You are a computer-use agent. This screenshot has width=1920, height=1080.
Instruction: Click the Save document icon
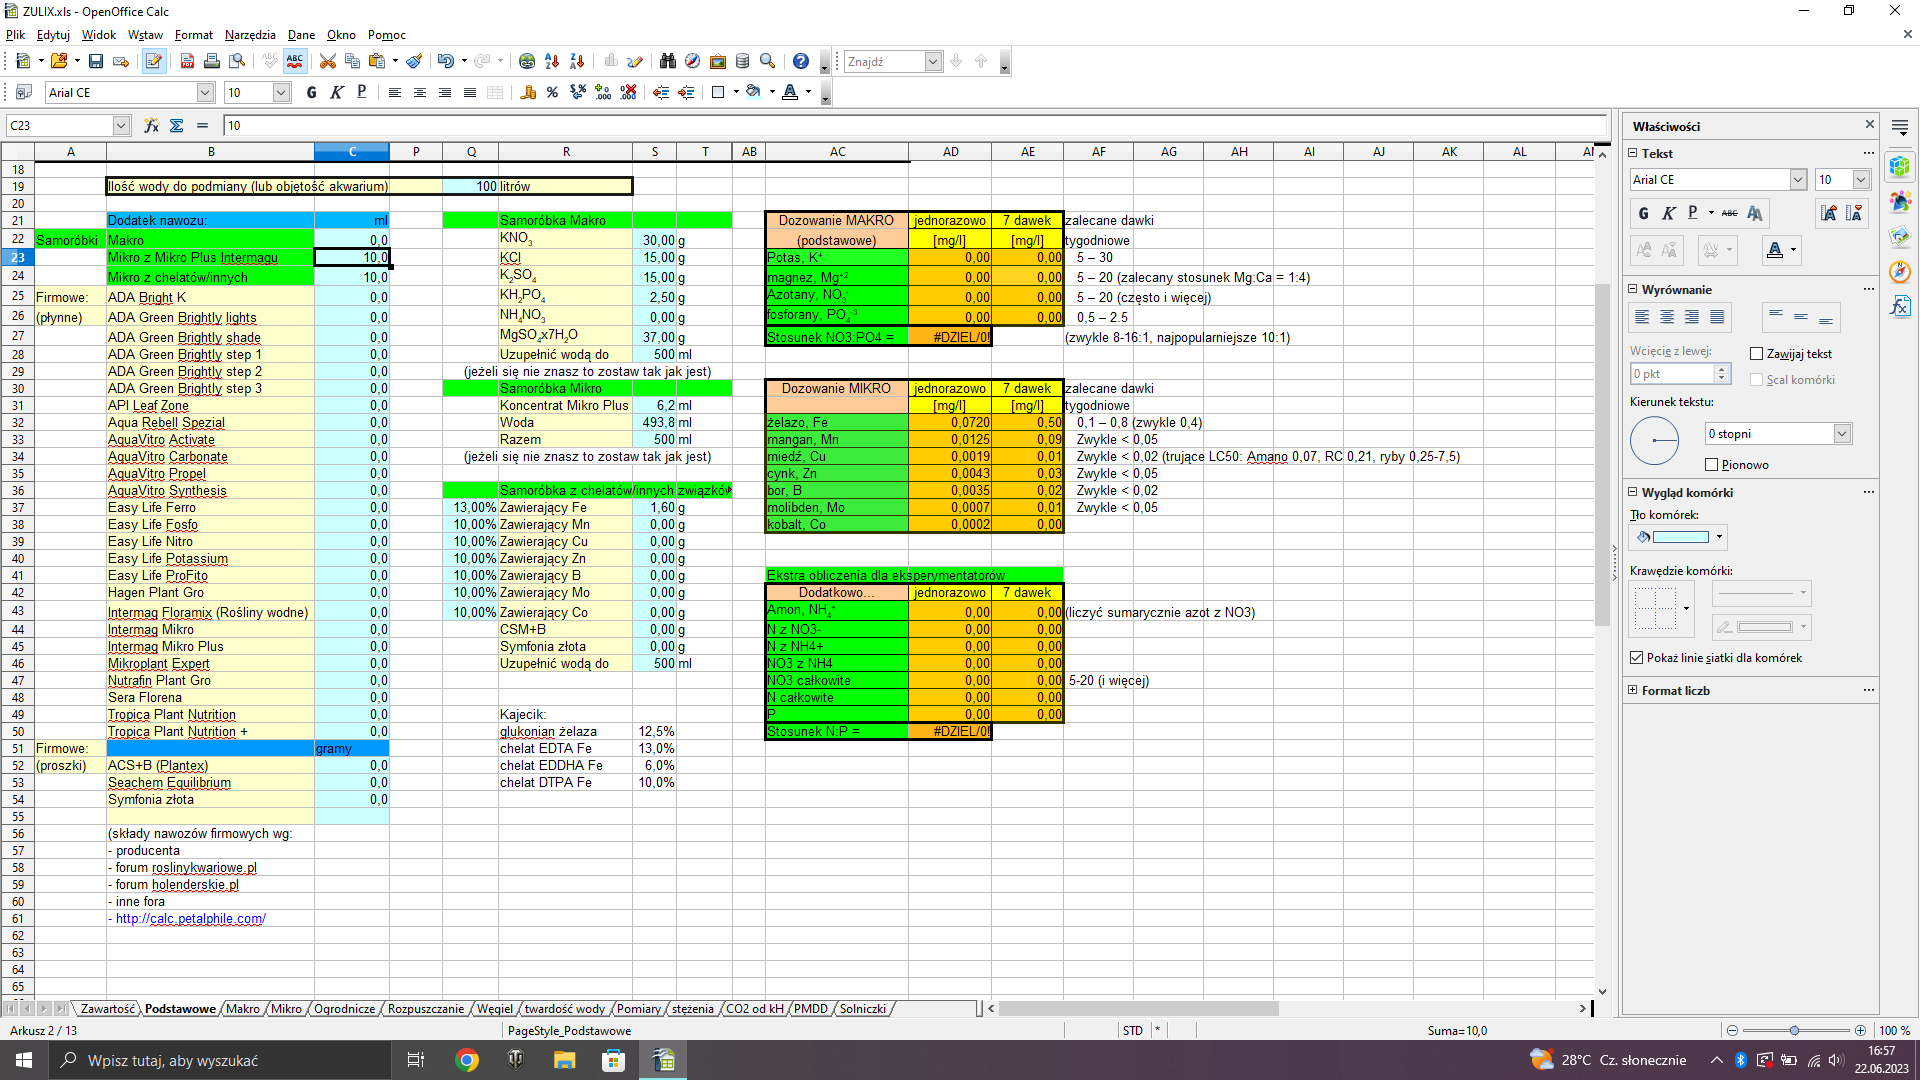tap(96, 62)
